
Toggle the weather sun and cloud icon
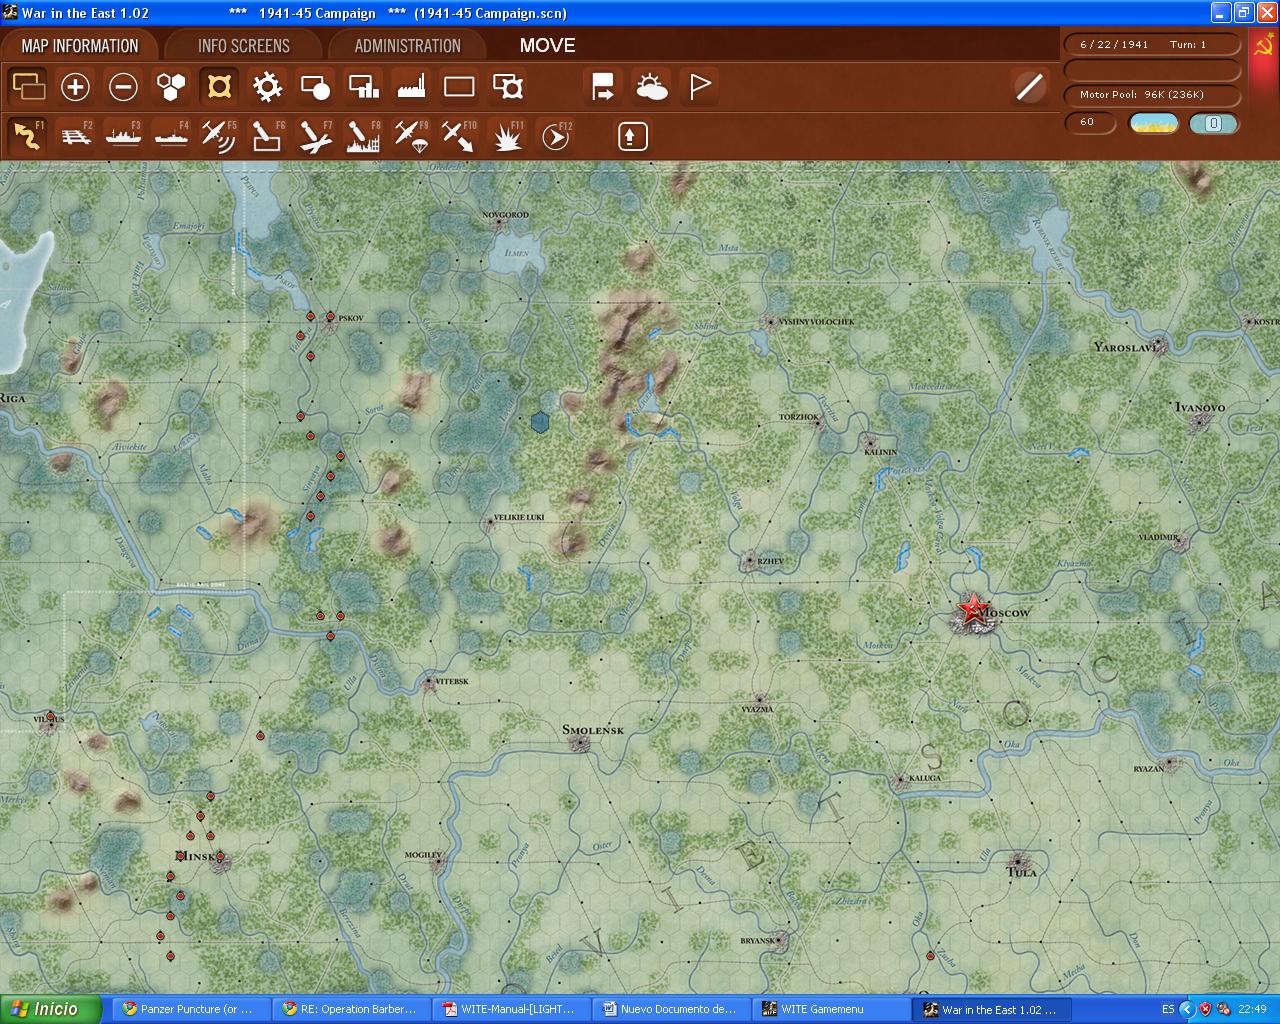tap(651, 87)
